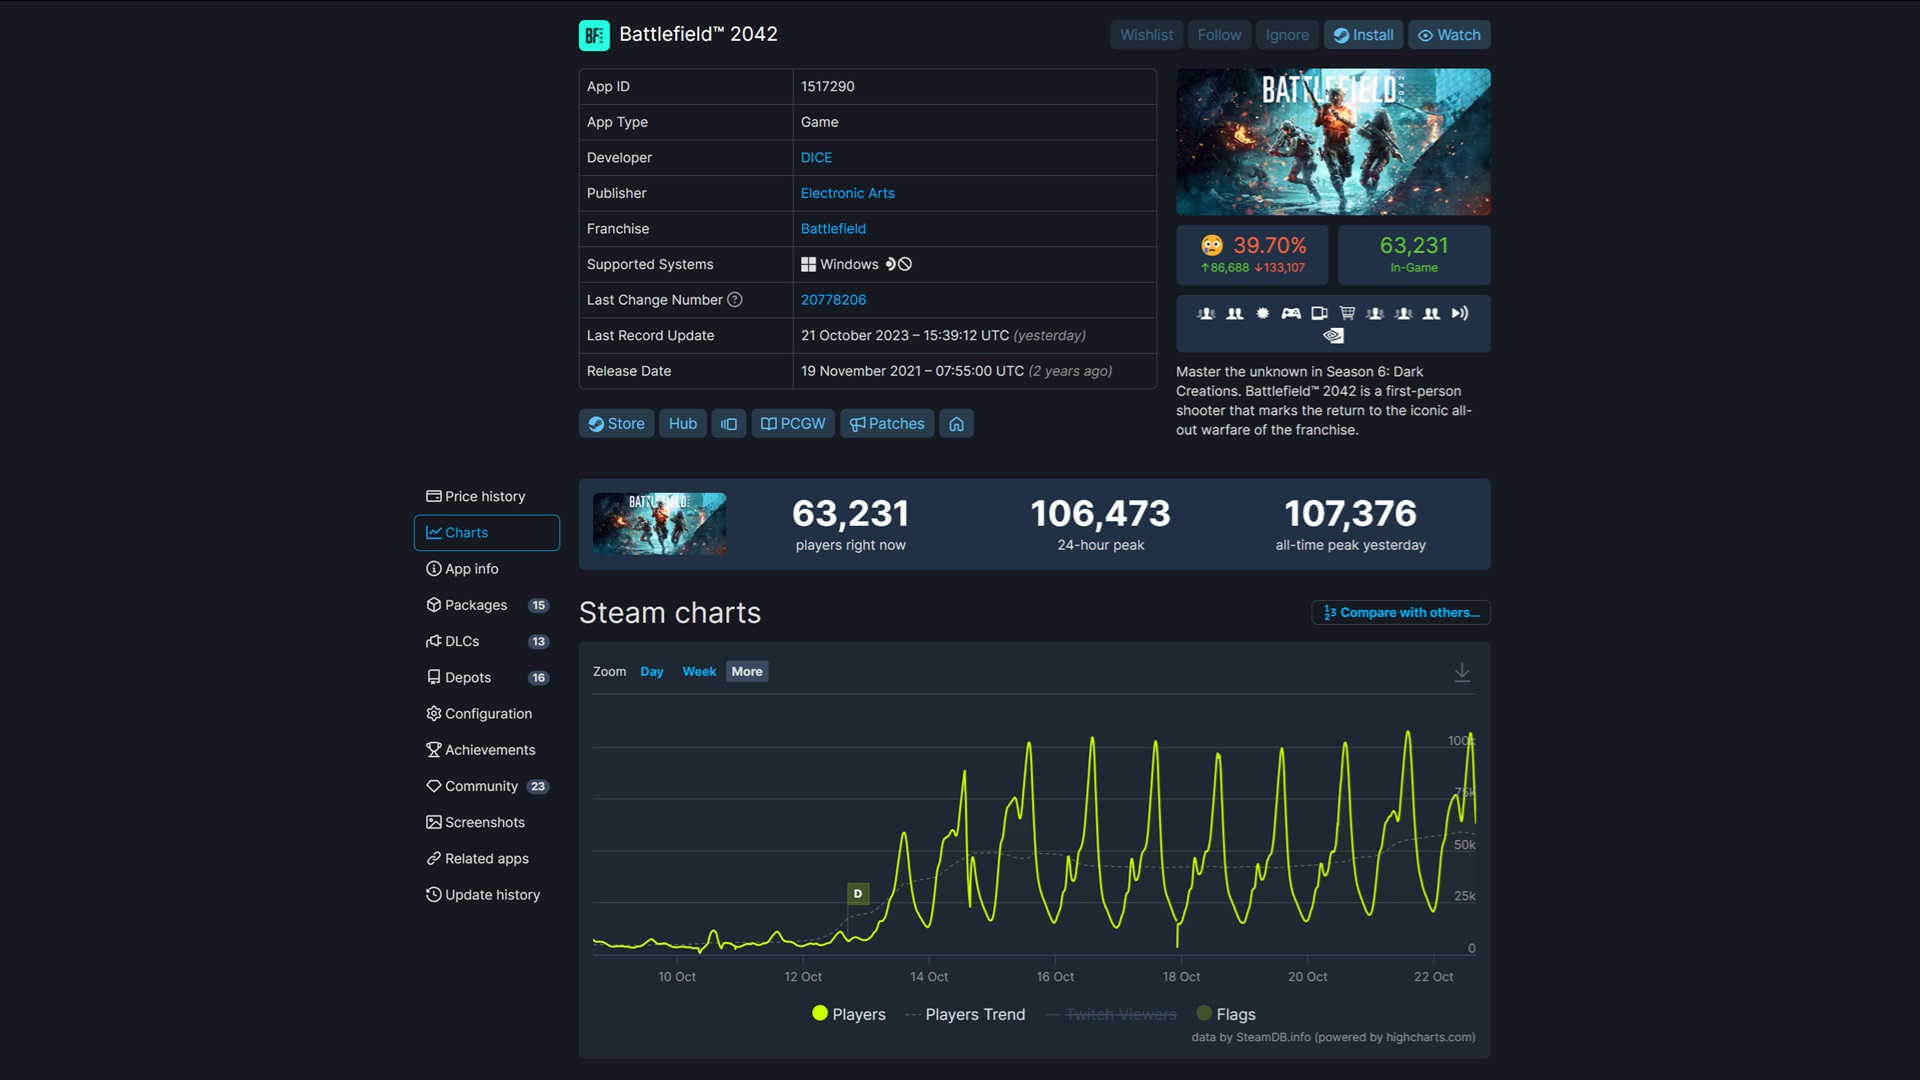This screenshot has height=1080, width=1920.
Task: Click the Battlefield 2042 app icon in header
Action: [x=595, y=34]
